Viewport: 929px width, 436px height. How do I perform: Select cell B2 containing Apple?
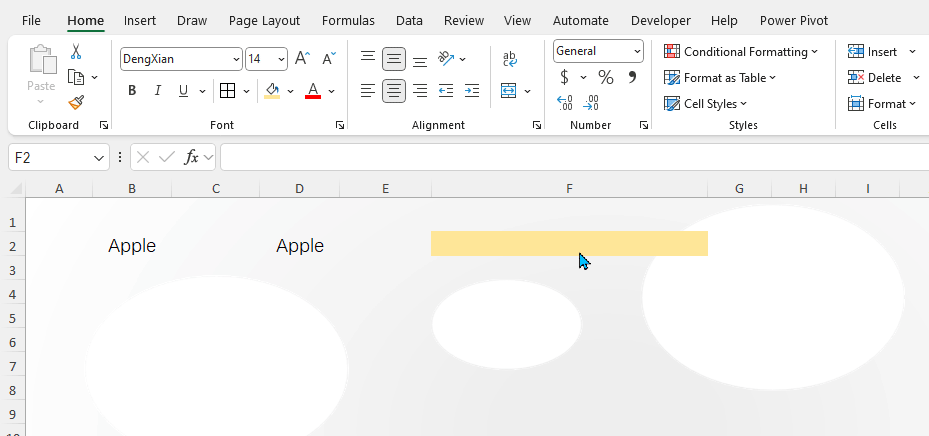(x=132, y=245)
